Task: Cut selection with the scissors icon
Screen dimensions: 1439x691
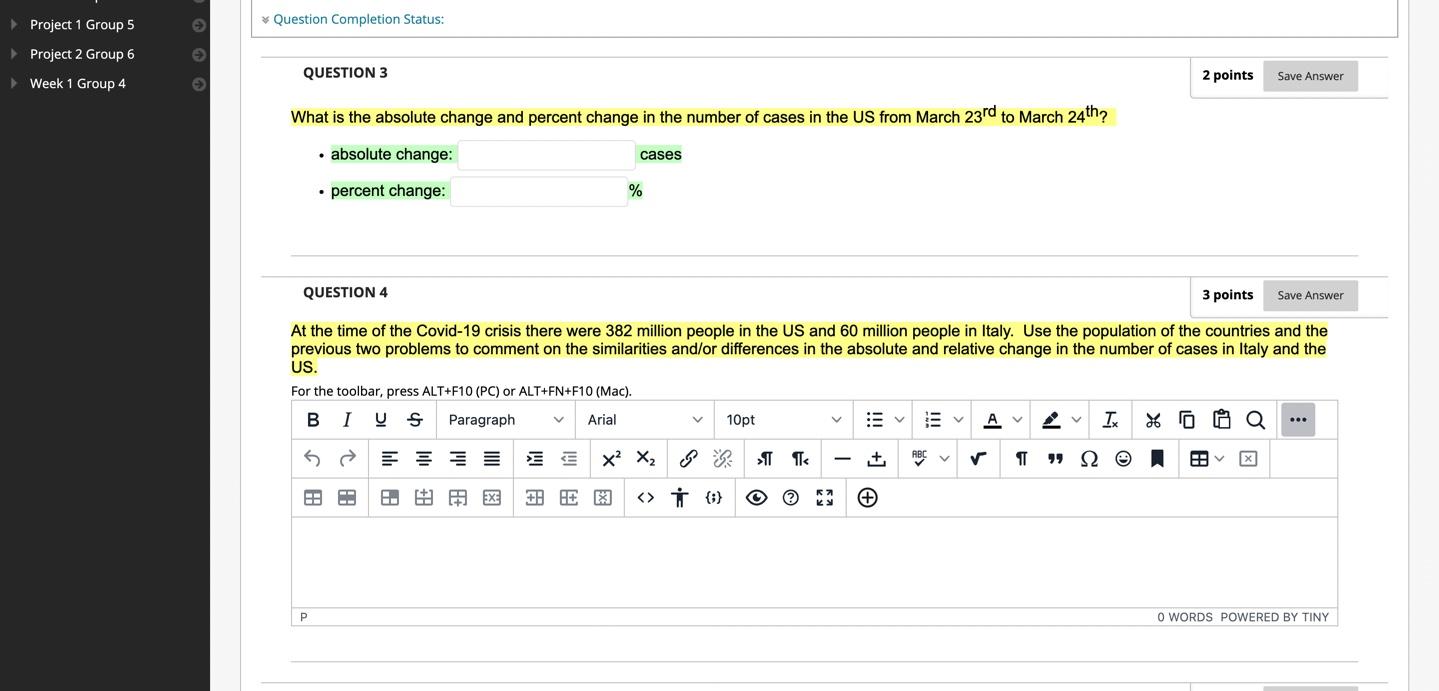Action: 1153,420
